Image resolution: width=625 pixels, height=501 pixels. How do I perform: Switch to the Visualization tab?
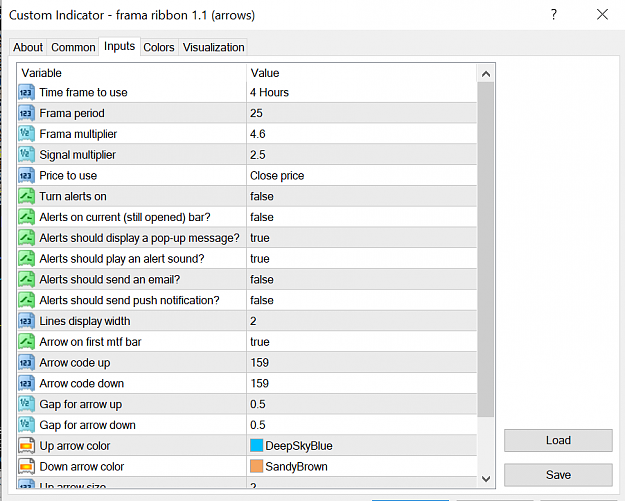(x=213, y=47)
